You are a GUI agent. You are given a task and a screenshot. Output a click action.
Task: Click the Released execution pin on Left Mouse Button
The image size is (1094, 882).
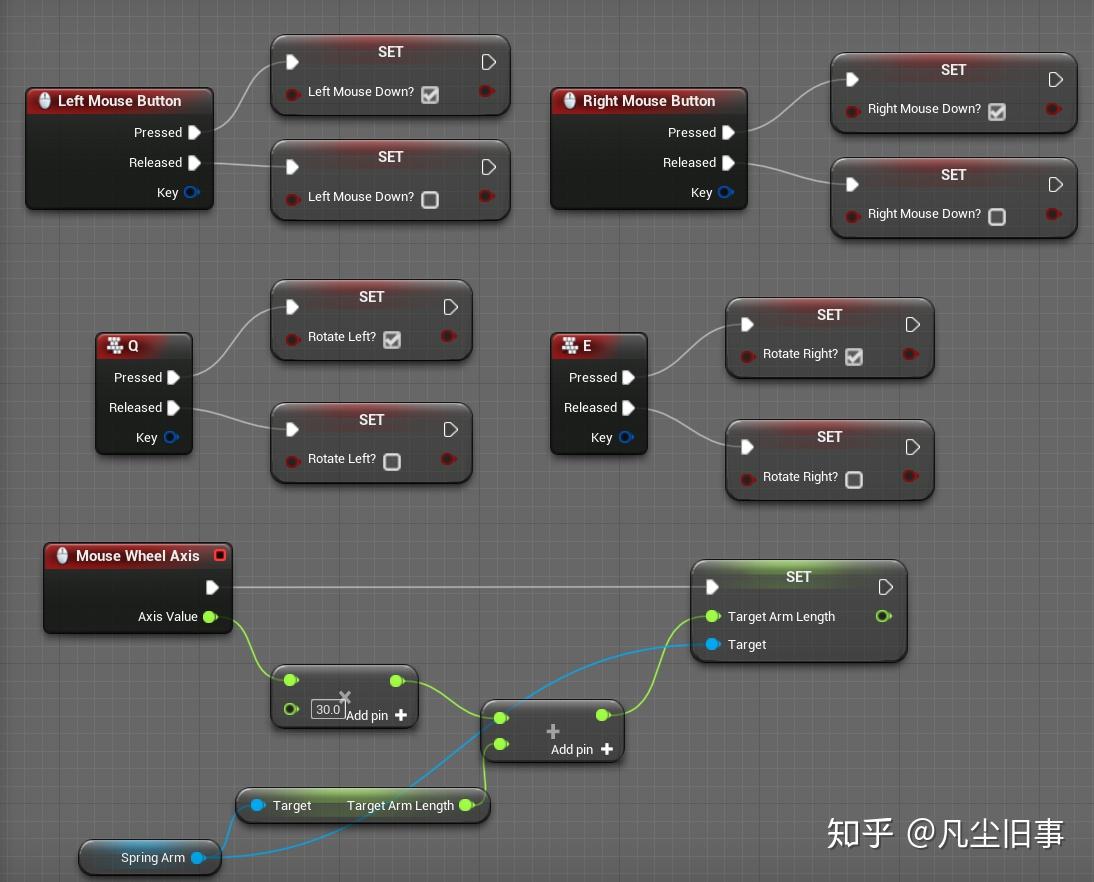194,162
